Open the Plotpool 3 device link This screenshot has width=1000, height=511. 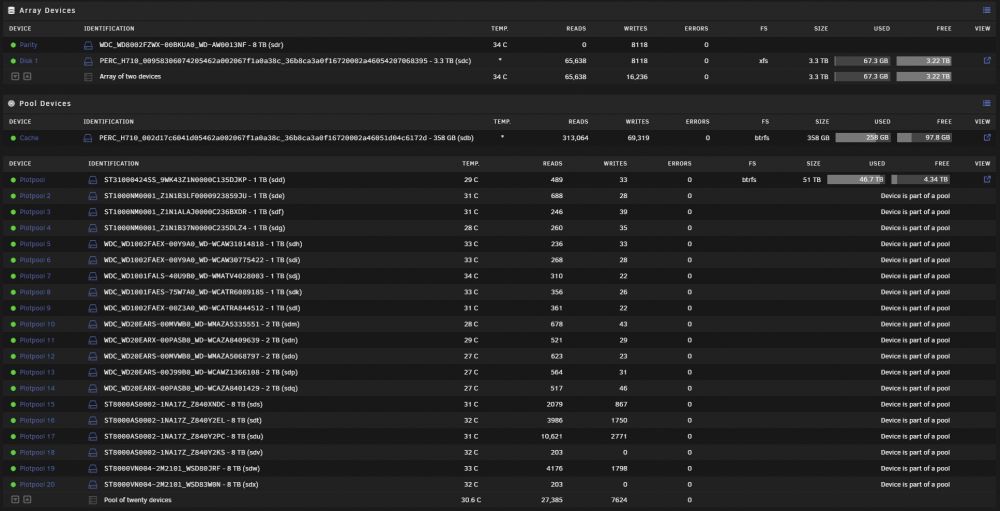pos(35,212)
